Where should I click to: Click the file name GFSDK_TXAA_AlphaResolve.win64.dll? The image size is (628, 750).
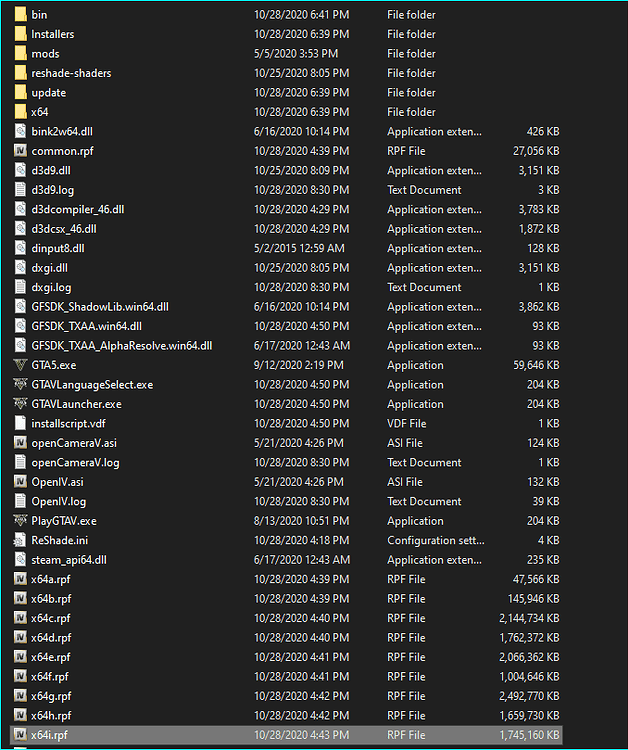click(x=122, y=346)
